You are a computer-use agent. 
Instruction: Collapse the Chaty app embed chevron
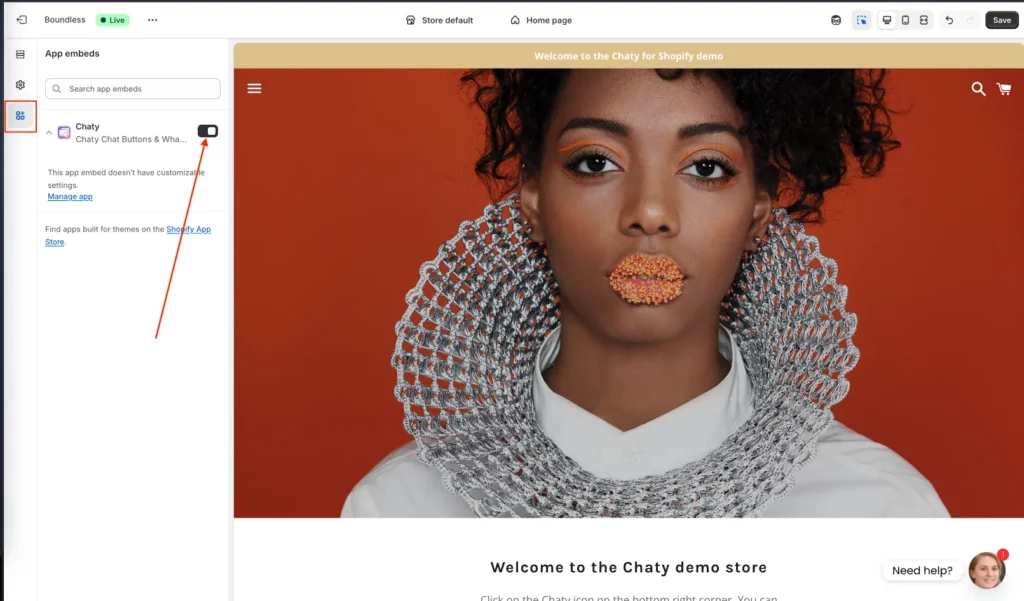(49, 133)
